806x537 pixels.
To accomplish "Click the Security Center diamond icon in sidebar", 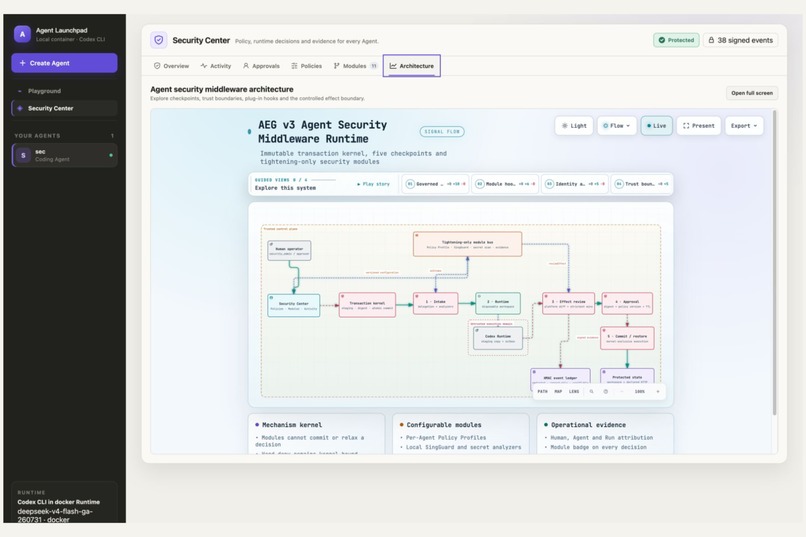I will [x=20, y=108].
